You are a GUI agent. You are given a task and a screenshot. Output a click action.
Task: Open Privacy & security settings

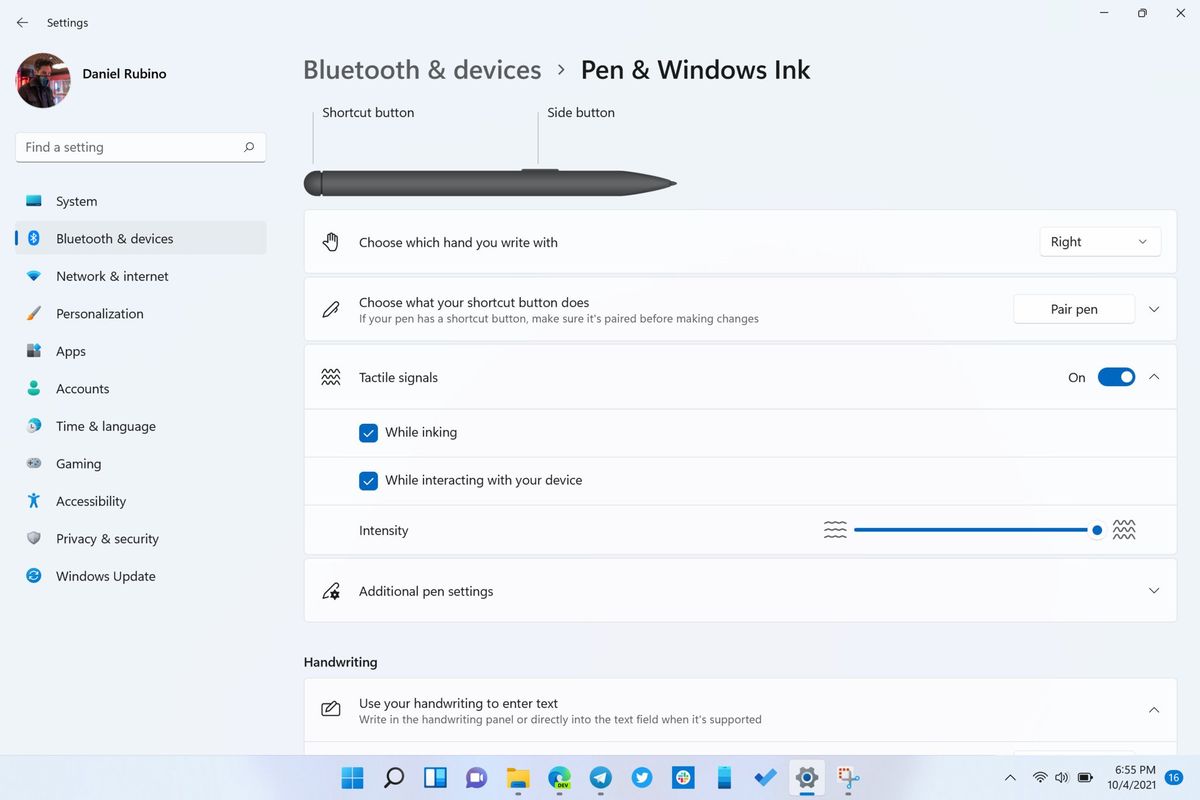(108, 538)
